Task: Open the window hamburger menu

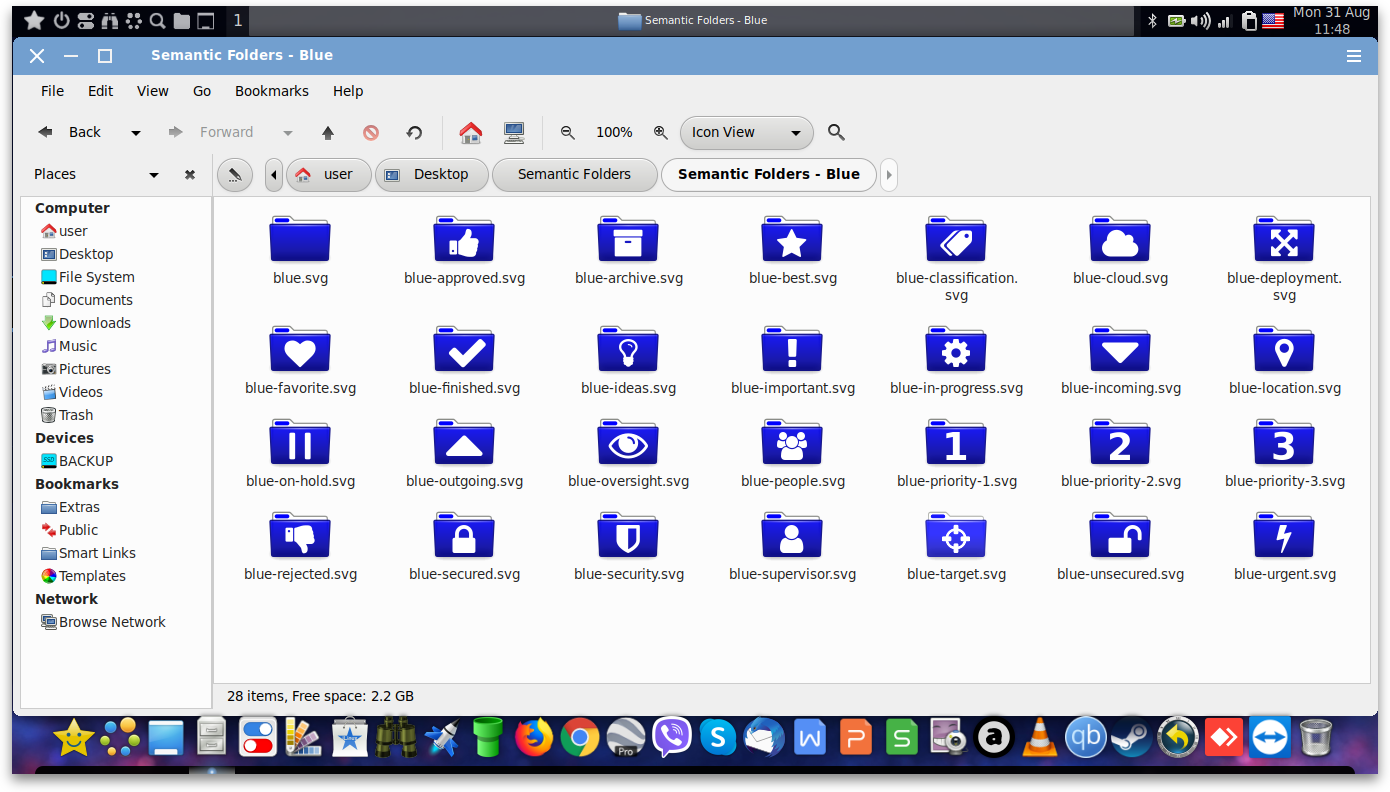Action: (x=1354, y=56)
